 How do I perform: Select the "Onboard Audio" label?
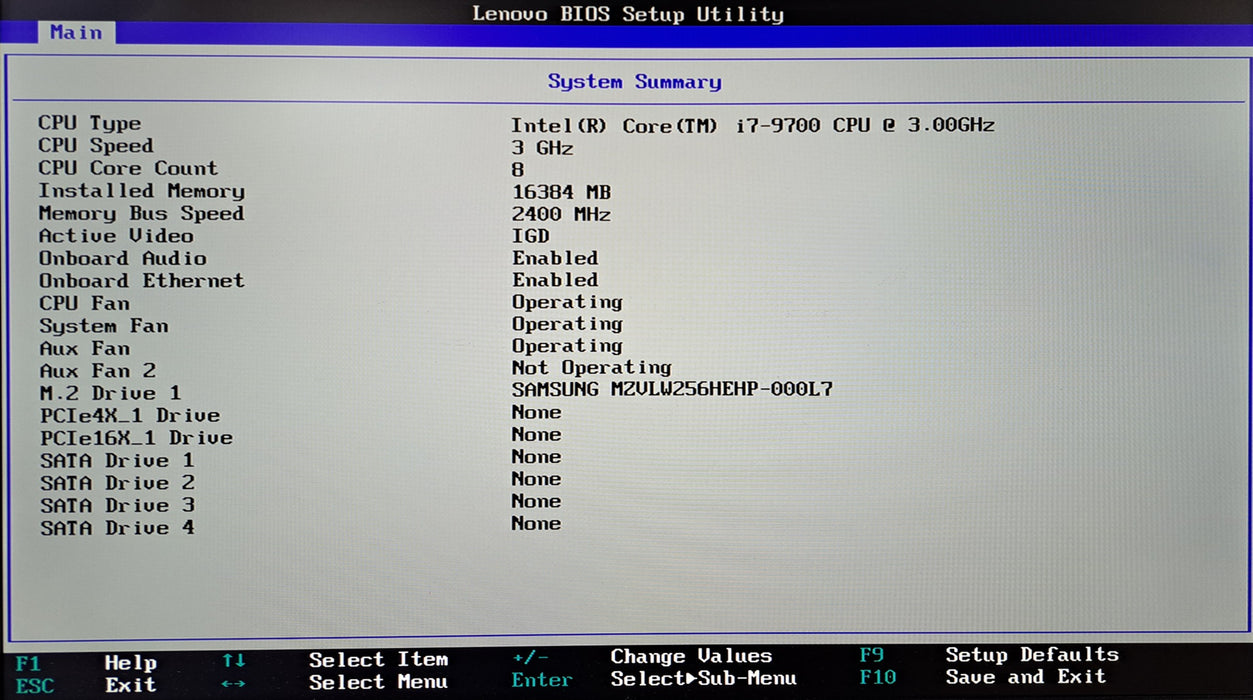point(122,258)
